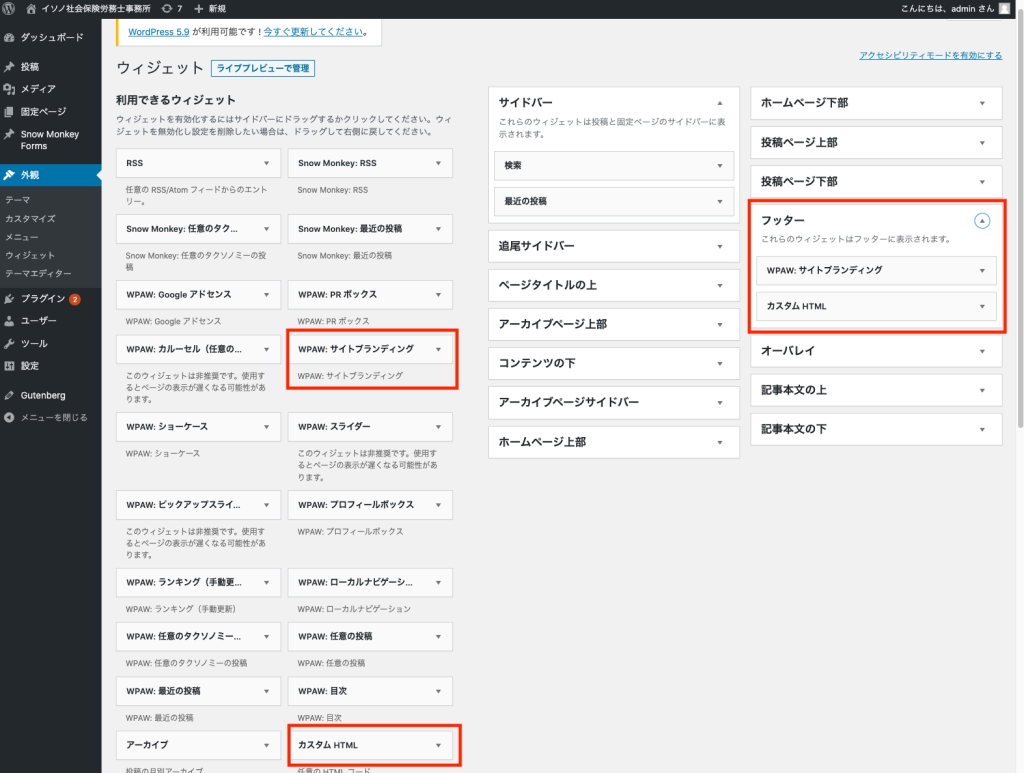Screen dimensions: 1024x773
Task: Click the plus icon for 新規
Action: 200,8
